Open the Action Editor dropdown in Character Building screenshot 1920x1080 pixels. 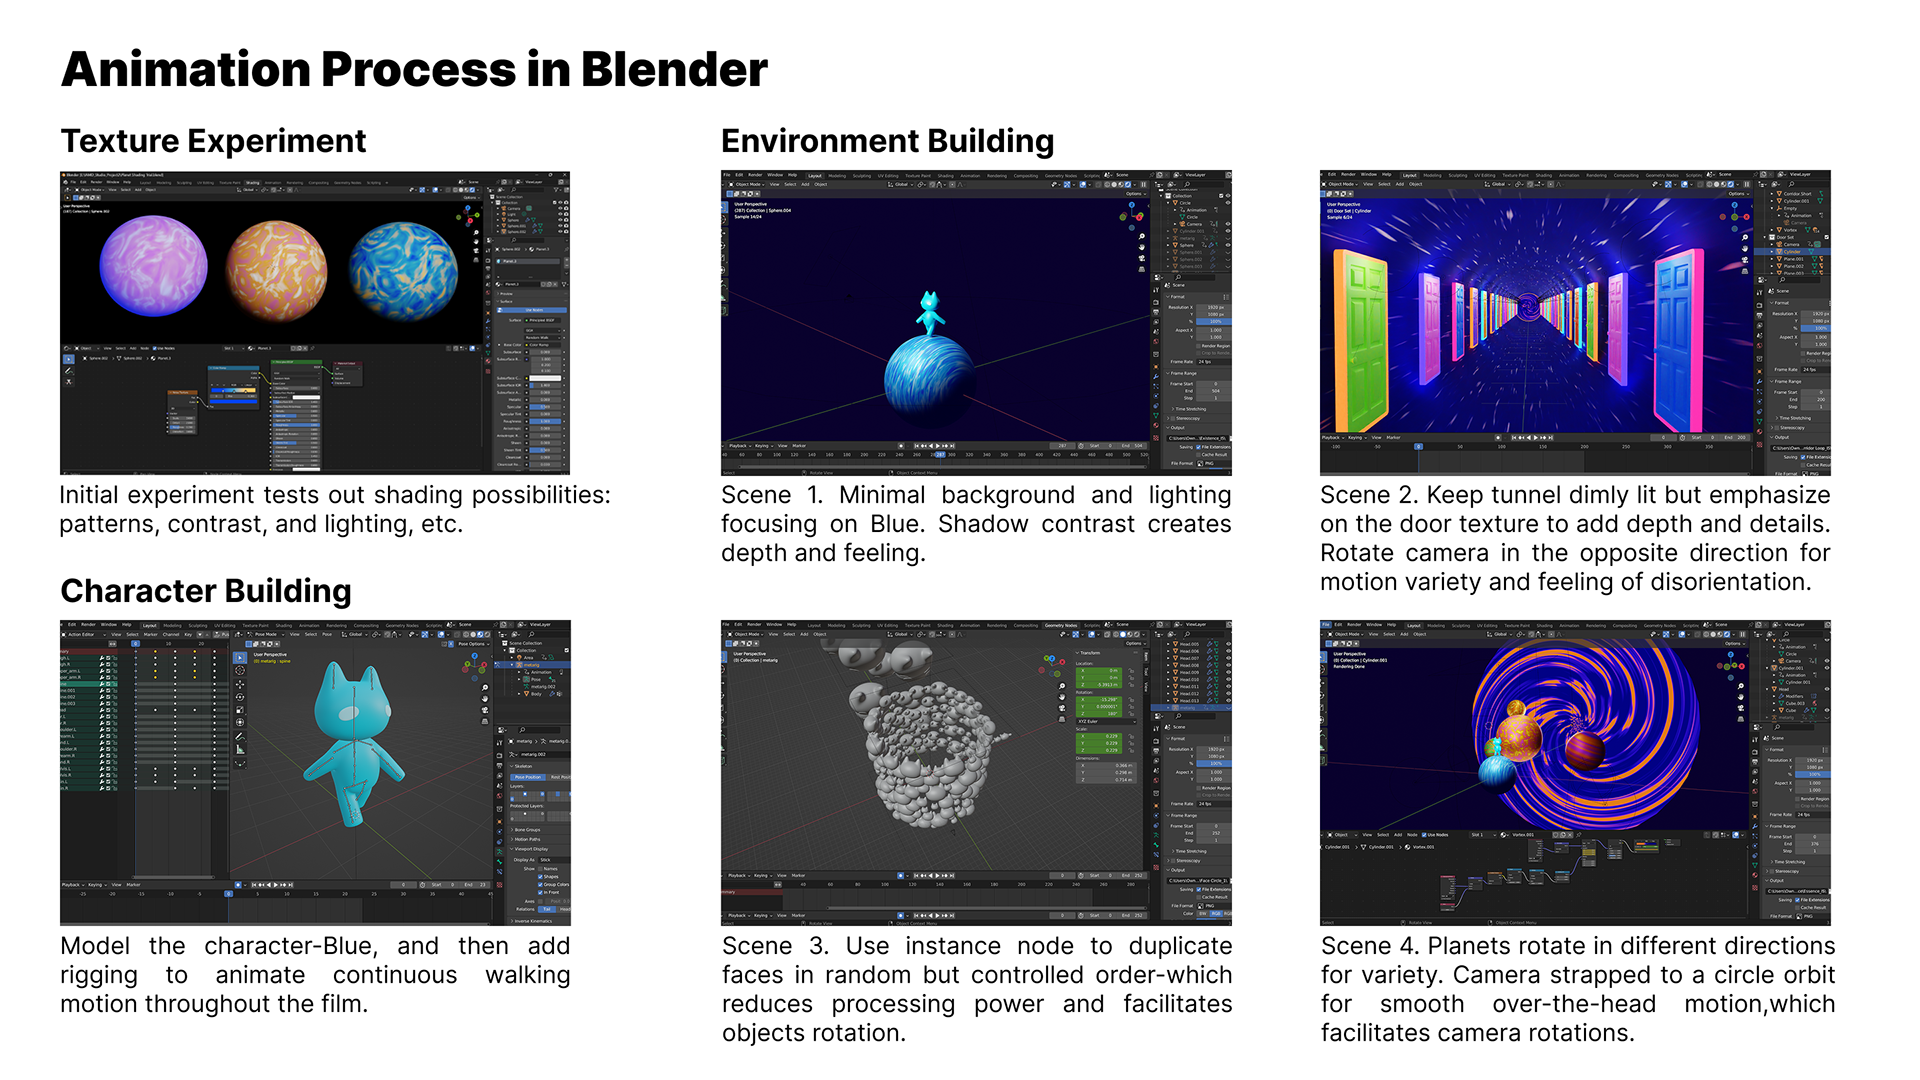[84, 634]
